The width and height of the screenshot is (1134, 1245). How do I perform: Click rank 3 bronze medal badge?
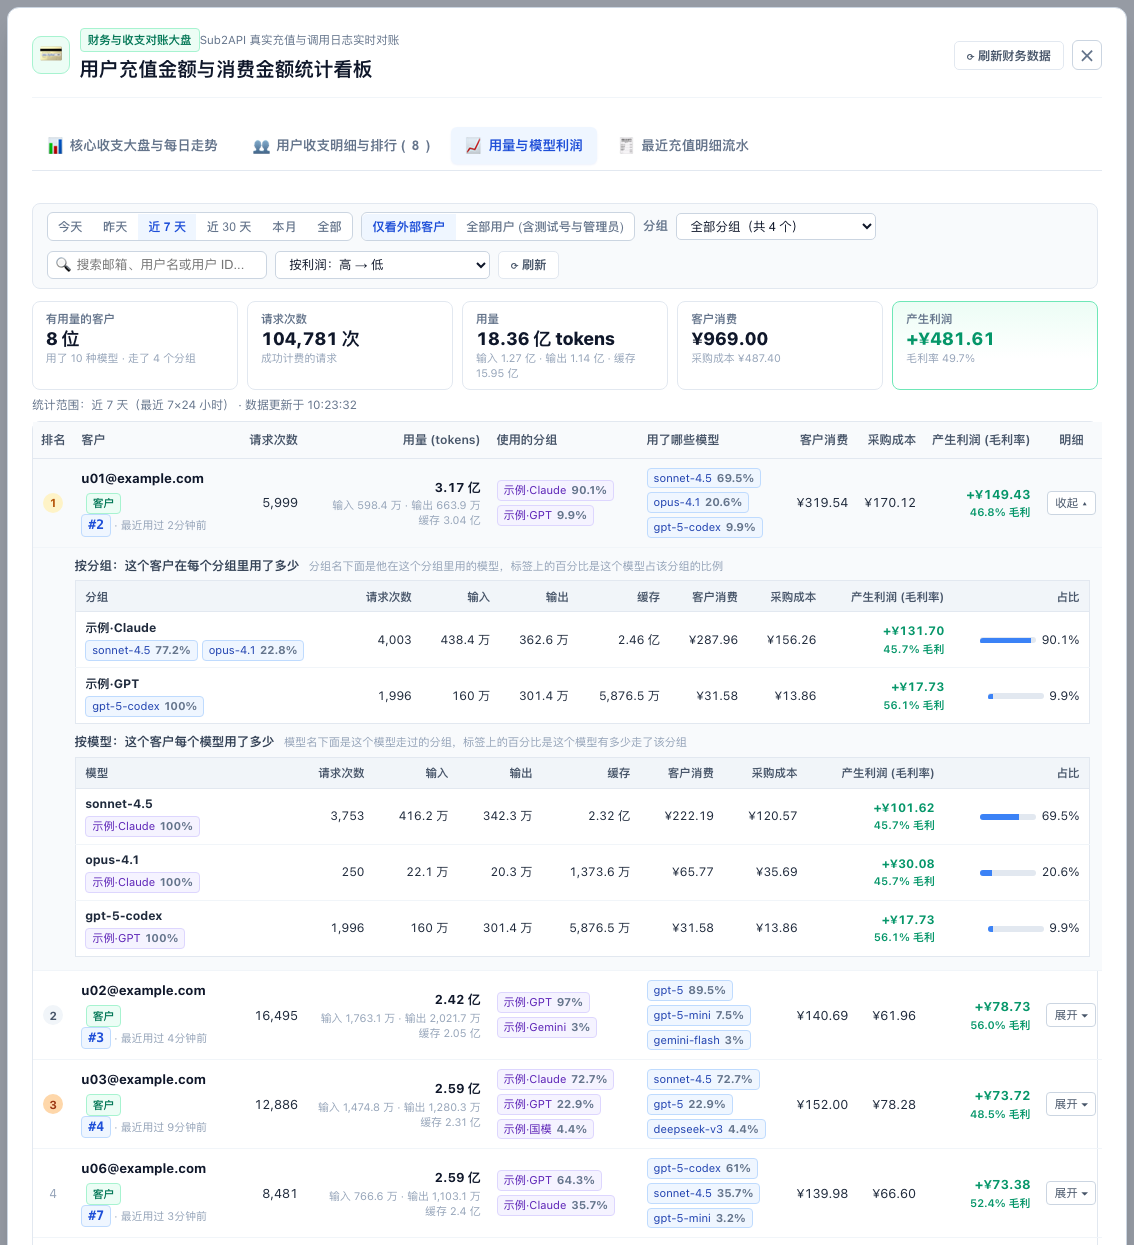pyautogui.click(x=53, y=1104)
